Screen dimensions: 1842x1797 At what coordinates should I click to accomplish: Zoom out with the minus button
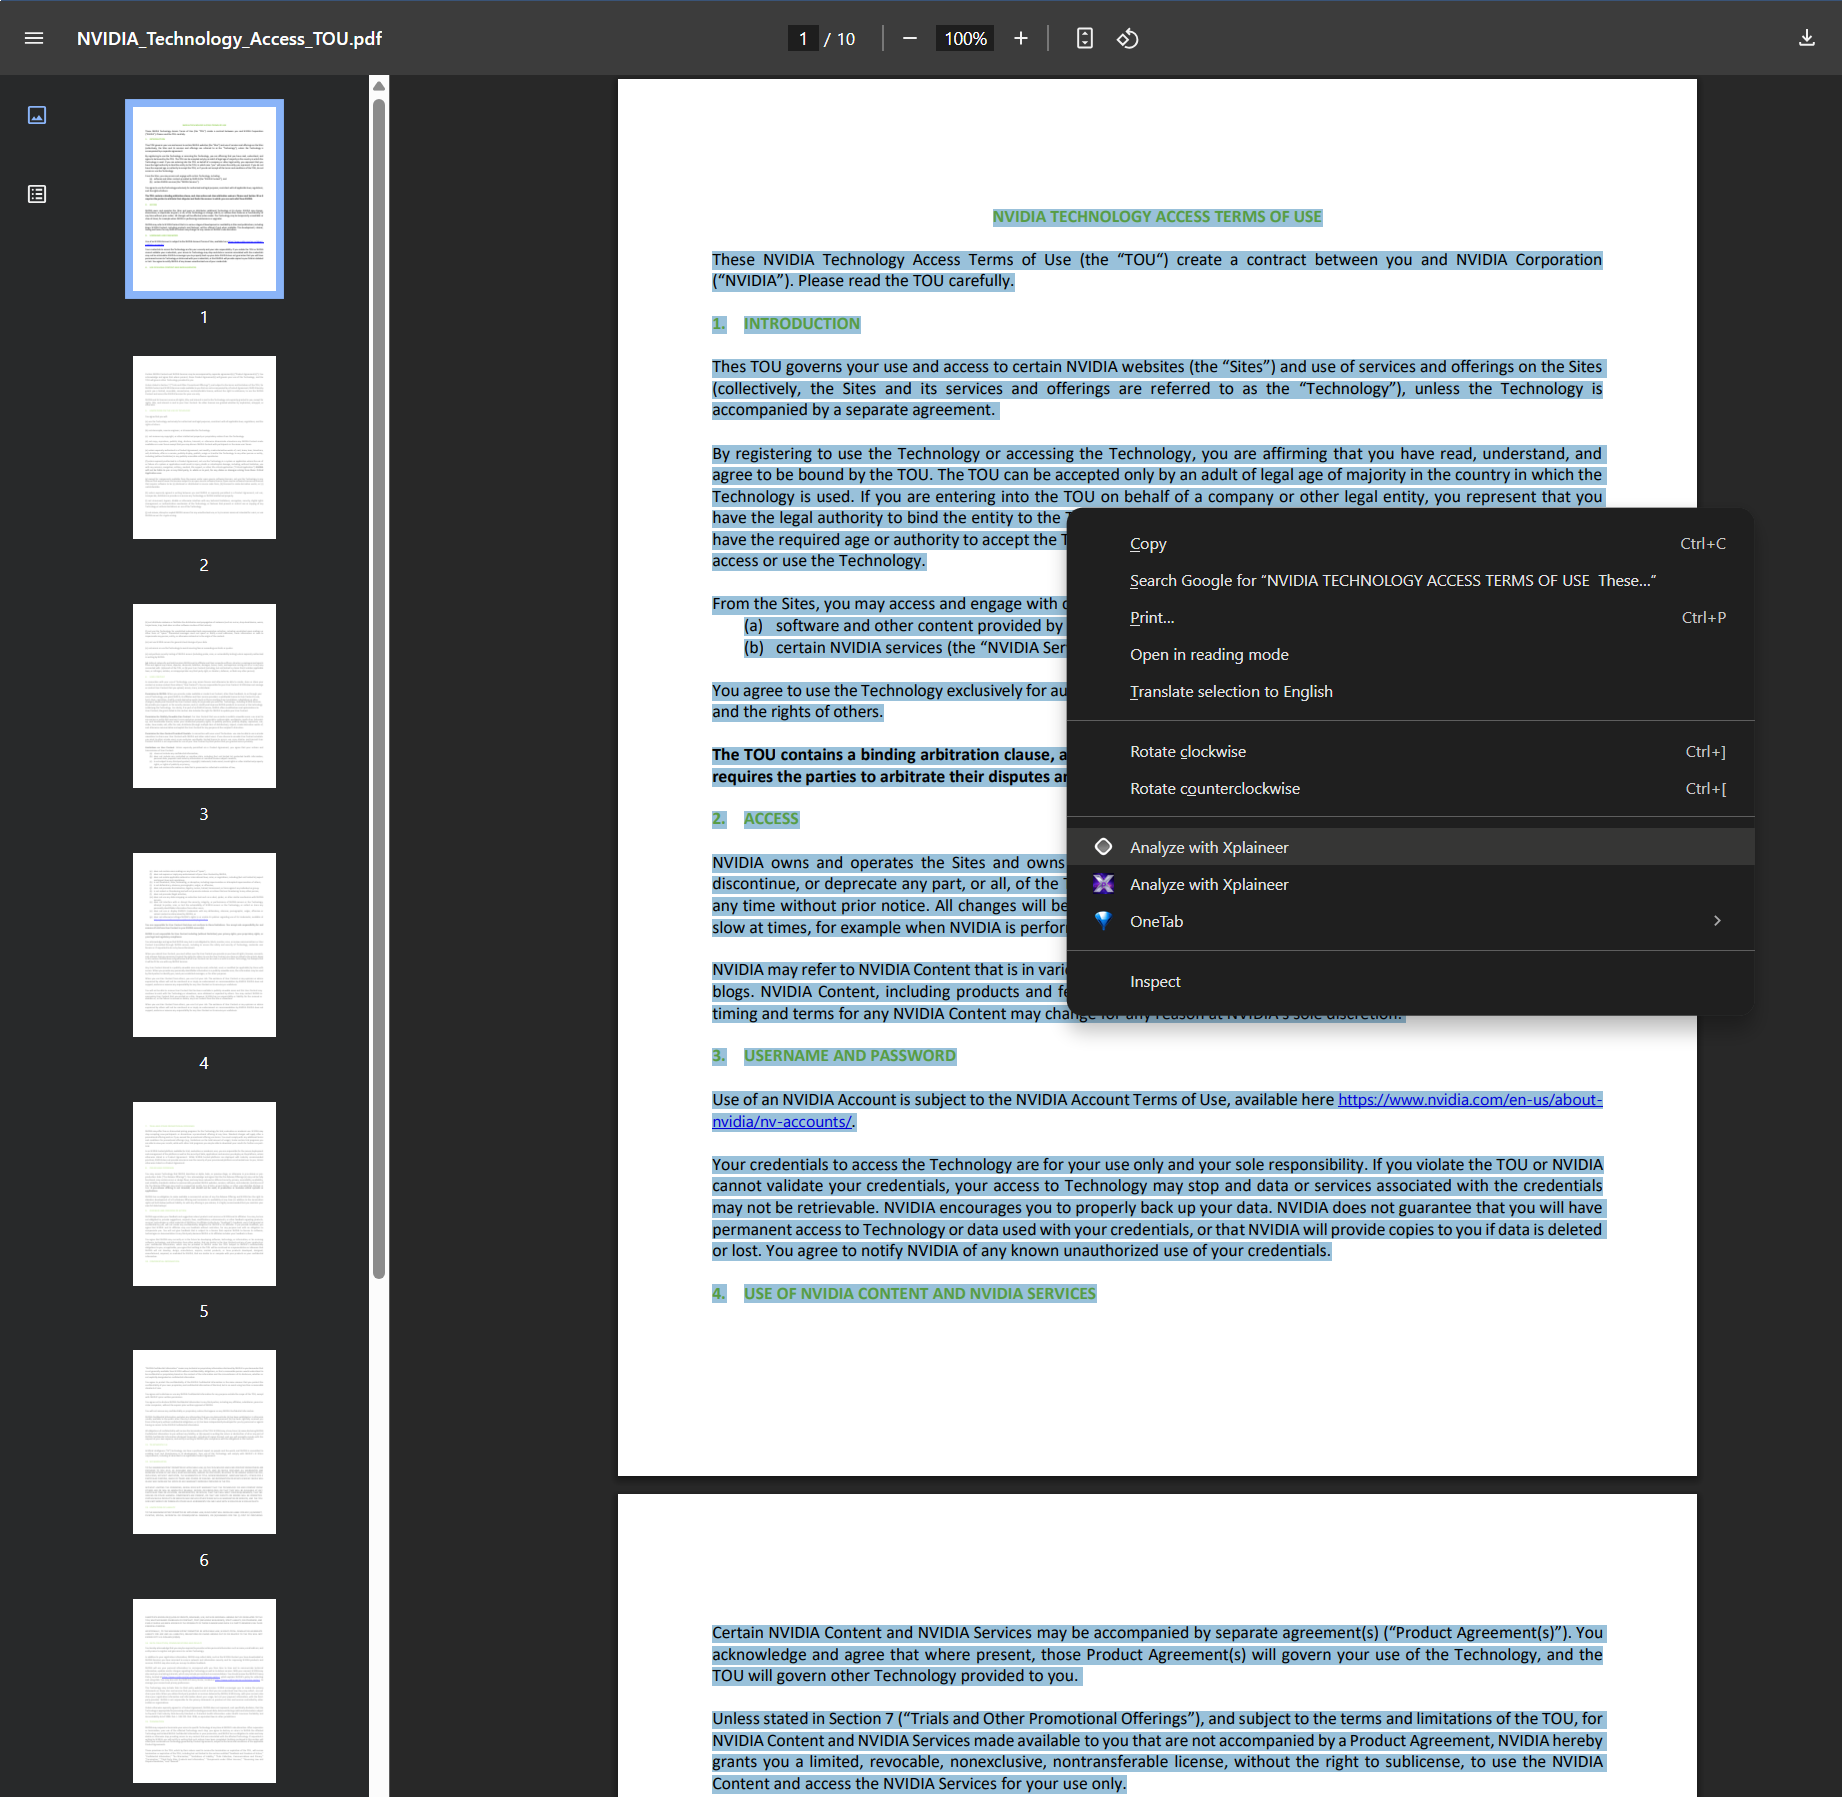point(909,38)
